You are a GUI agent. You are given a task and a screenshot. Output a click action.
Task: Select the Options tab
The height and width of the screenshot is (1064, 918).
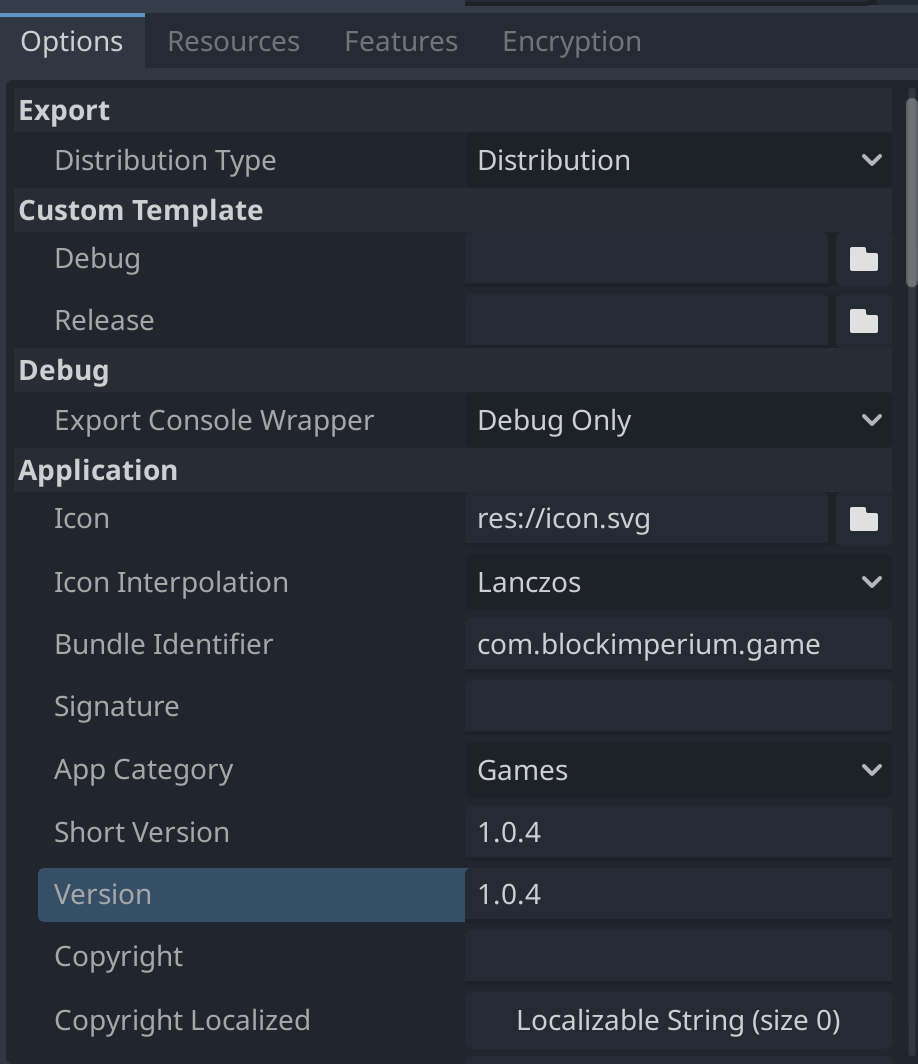click(71, 41)
